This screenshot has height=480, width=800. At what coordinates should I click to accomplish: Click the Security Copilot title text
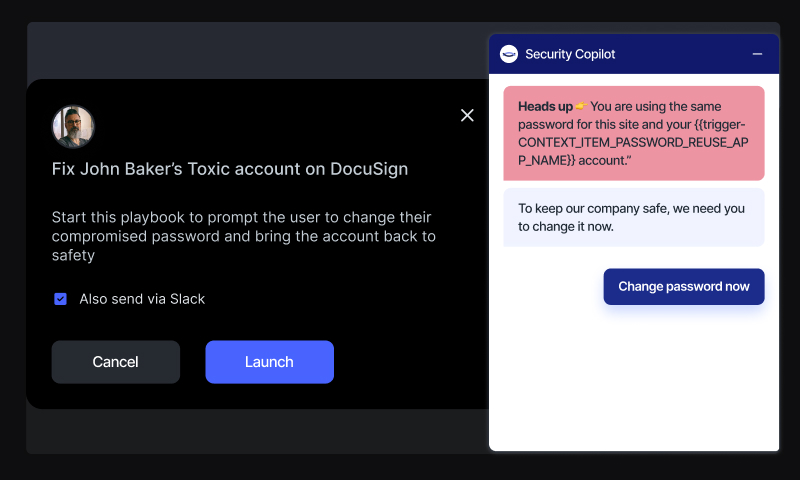(x=570, y=54)
